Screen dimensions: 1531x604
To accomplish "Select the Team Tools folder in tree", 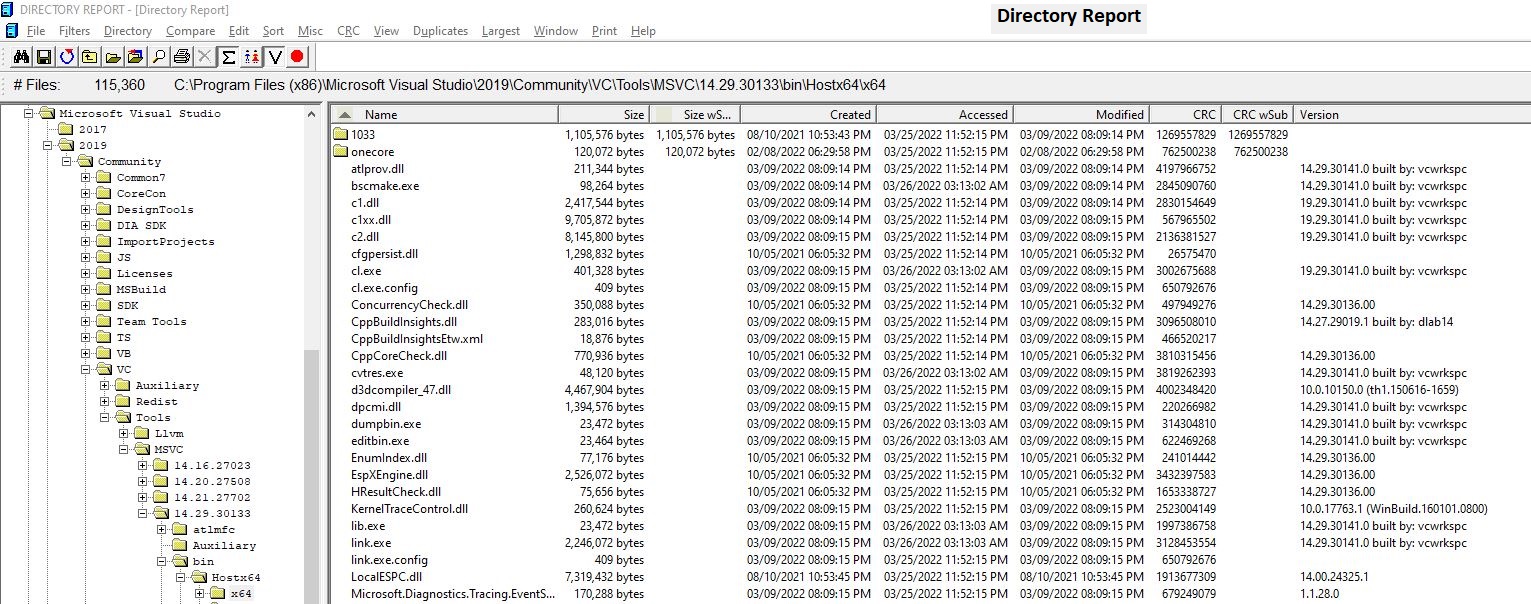I will [151, 322].
